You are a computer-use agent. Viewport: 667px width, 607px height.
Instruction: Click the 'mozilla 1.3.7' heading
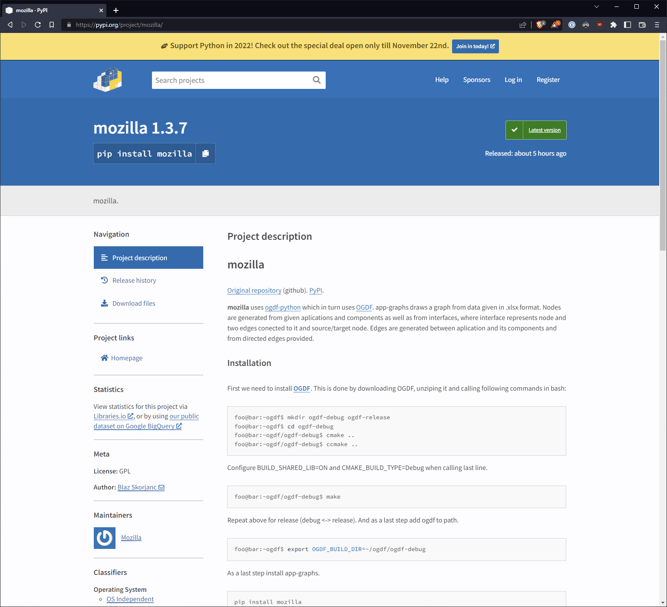140,128
